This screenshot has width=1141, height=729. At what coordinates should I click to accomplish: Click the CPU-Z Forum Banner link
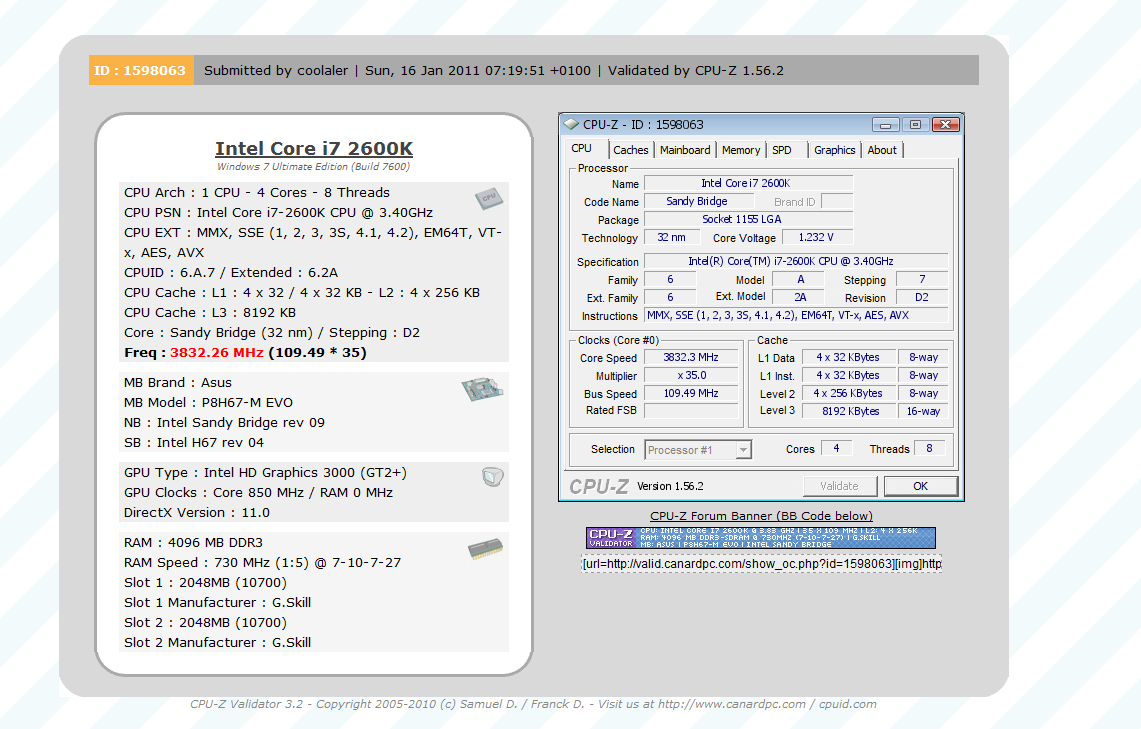tap(761, 516)
